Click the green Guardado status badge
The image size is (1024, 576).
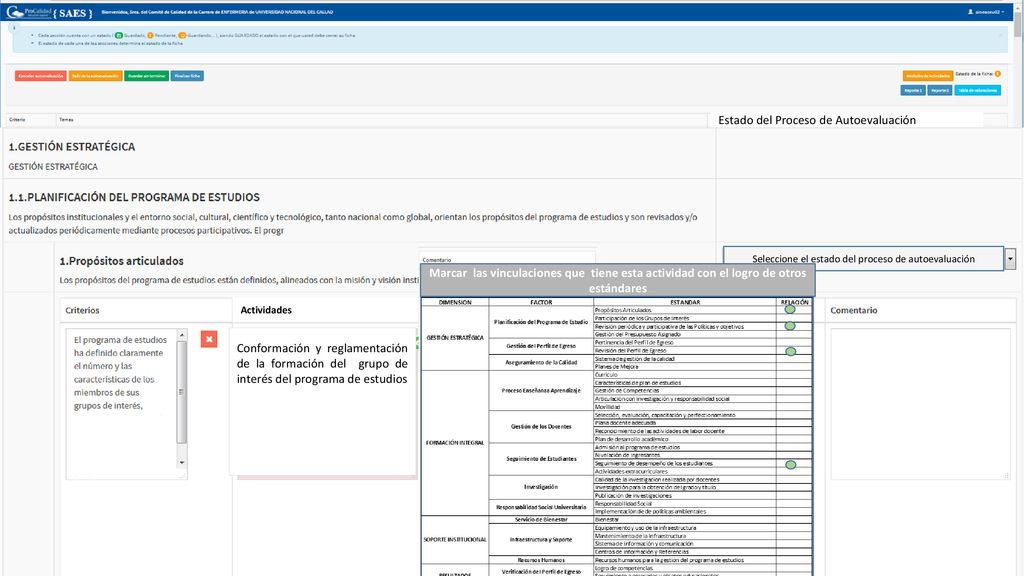(118, 35)
